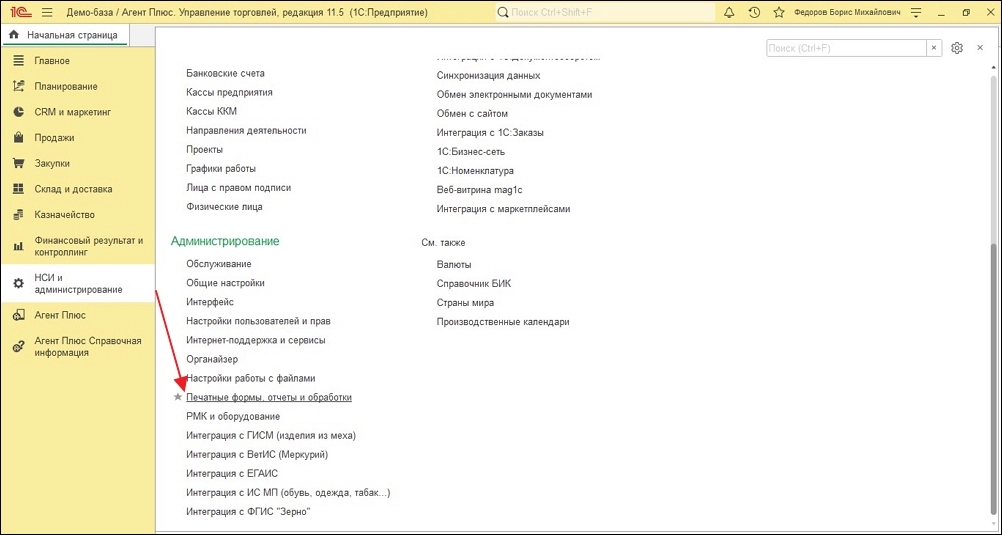
Task: Open РМК и оборудование
Action: [233, 417]
